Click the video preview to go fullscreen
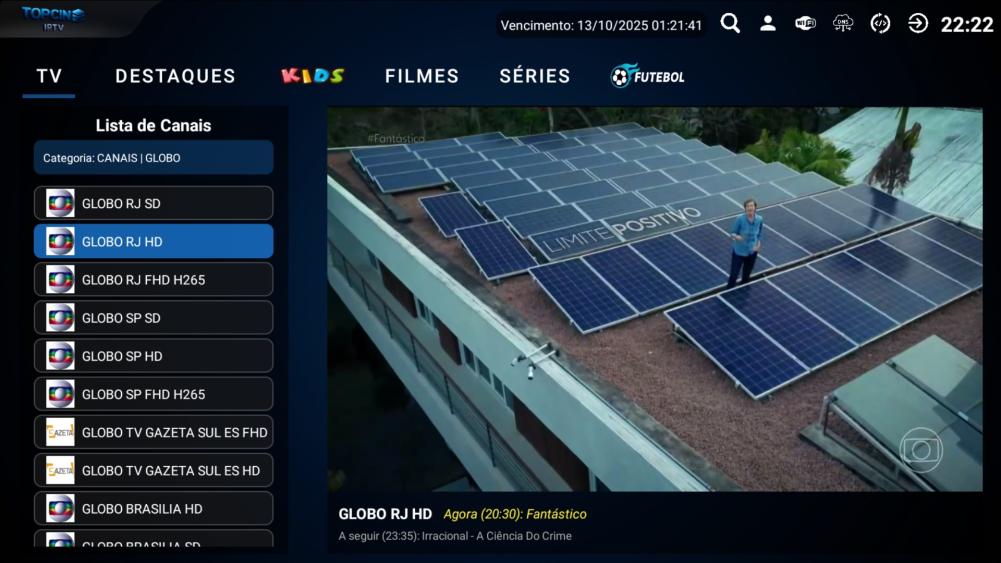This screenshot has height=563, width=1001. point(654,299)
